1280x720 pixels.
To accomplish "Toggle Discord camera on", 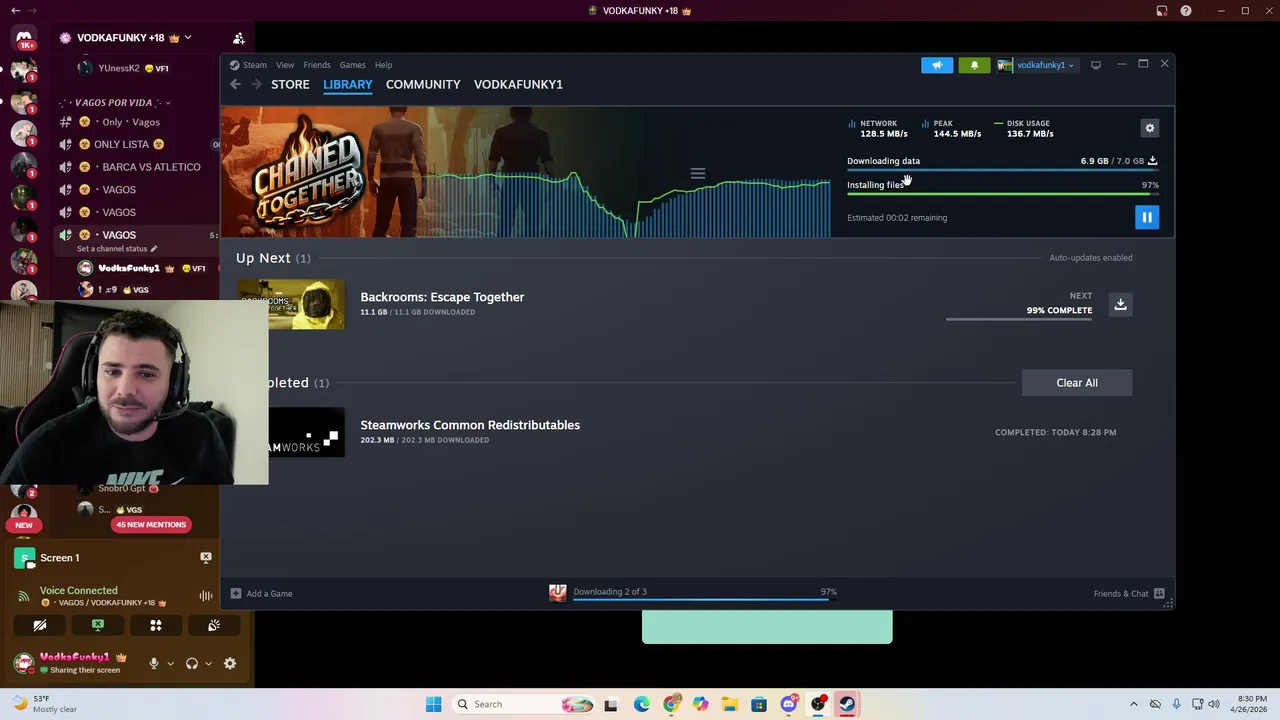I will 40,626.
